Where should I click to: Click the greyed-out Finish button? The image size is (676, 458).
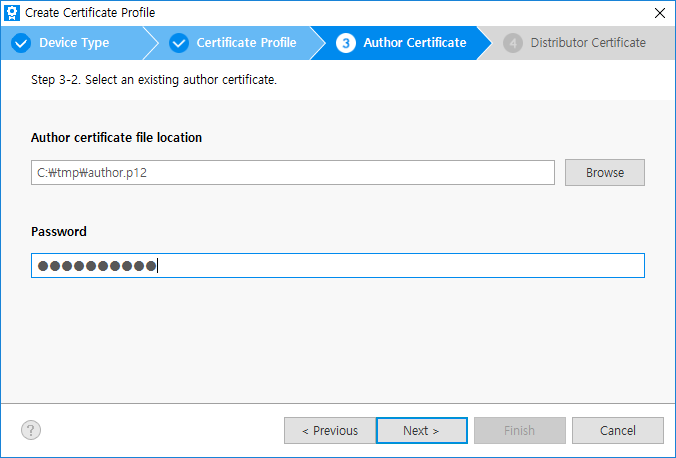[x=519, y=431]
